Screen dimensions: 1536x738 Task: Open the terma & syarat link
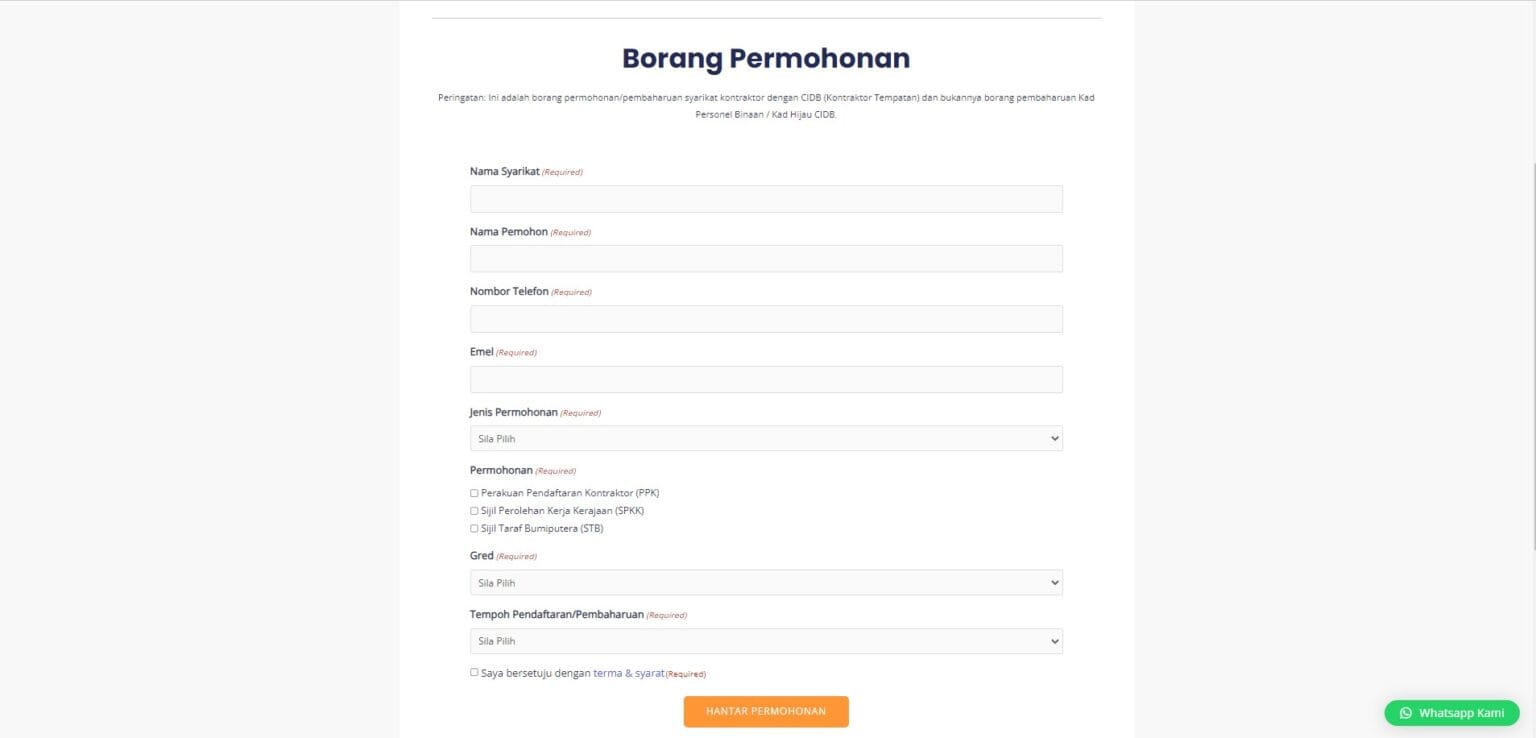coord(628,673)
